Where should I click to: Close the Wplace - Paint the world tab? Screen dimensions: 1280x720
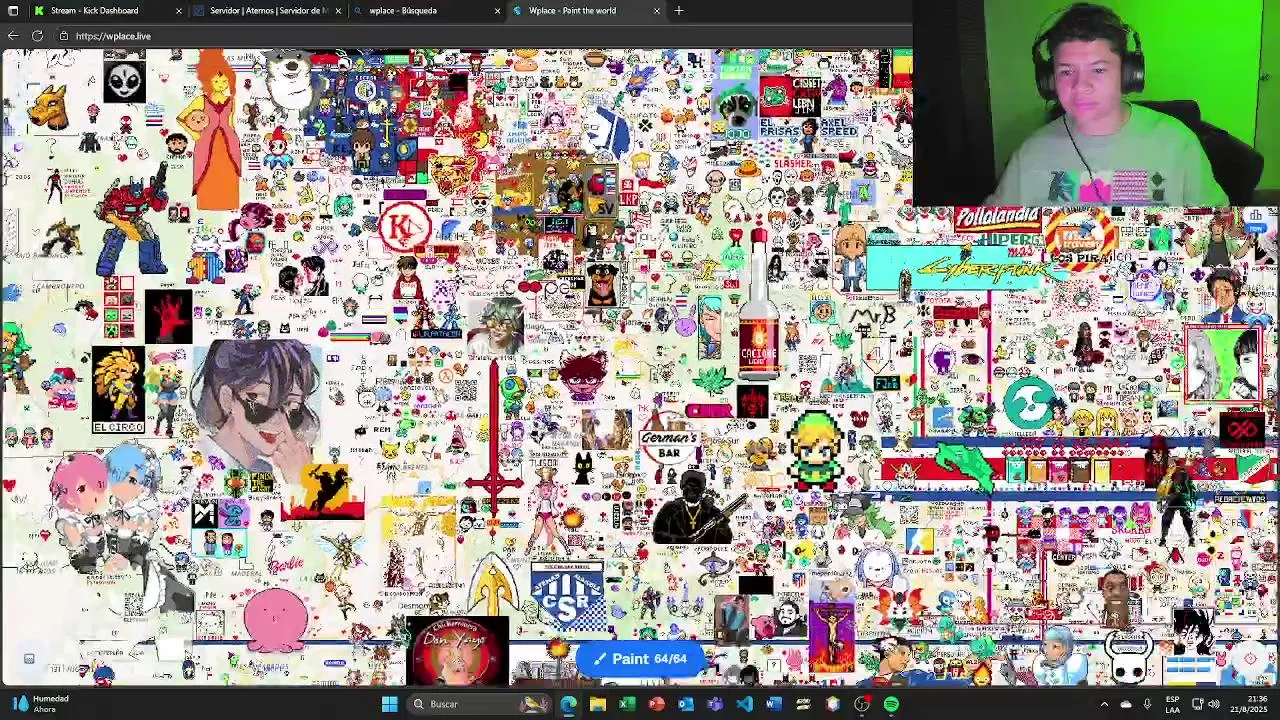657,11
